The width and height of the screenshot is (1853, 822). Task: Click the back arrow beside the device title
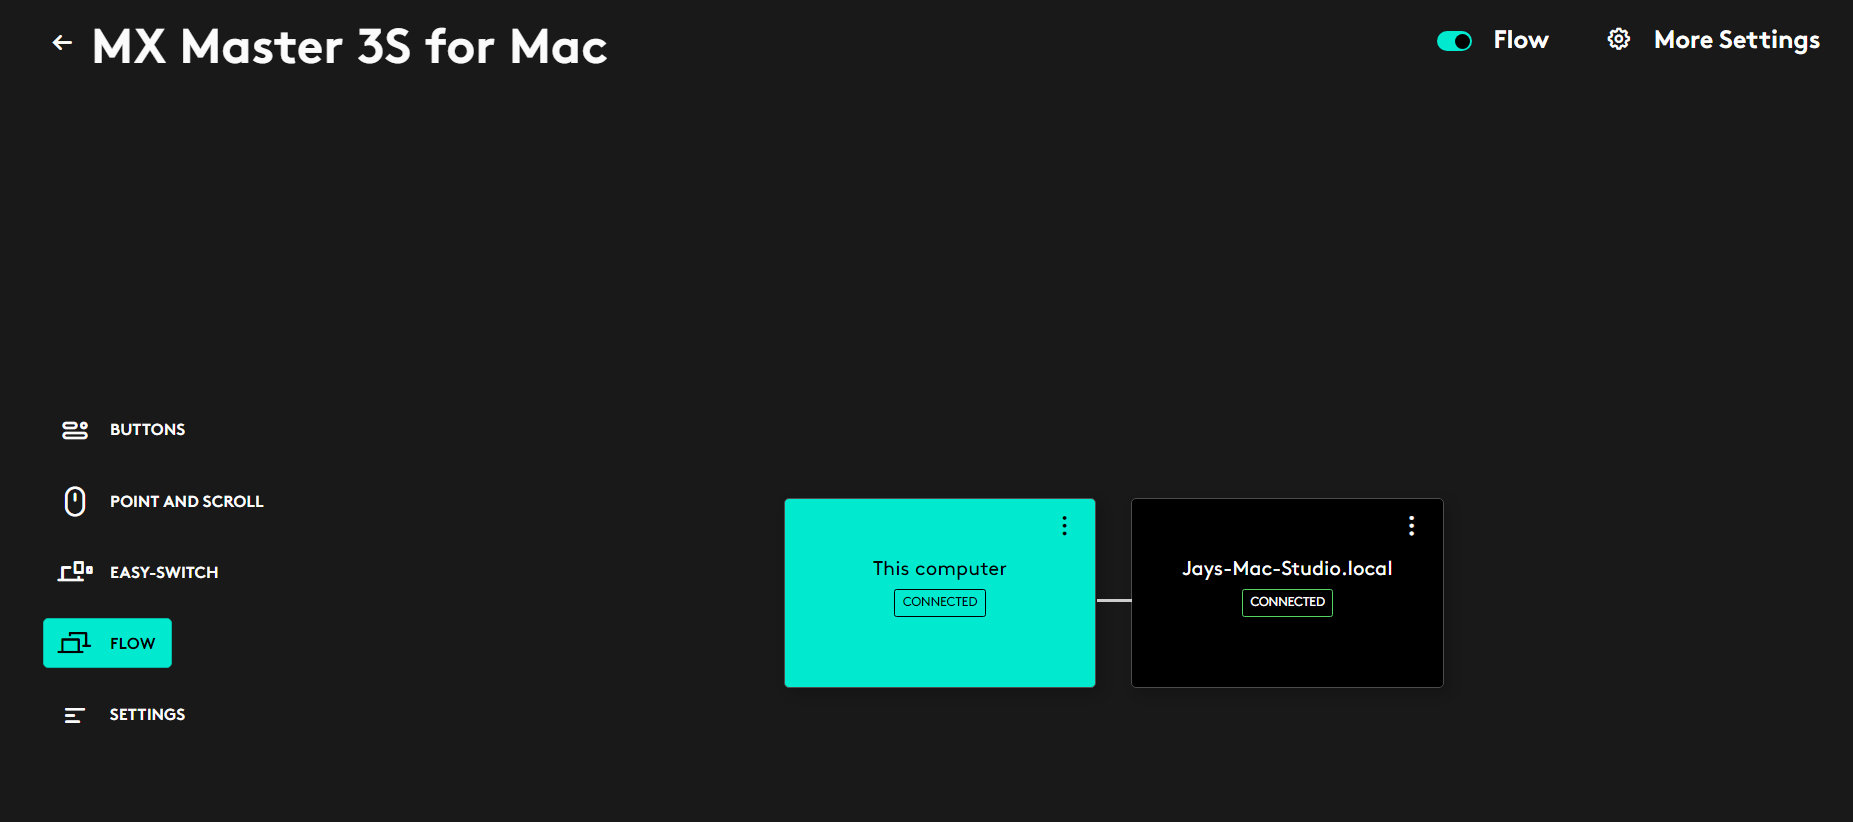click(x=62, y=43)
